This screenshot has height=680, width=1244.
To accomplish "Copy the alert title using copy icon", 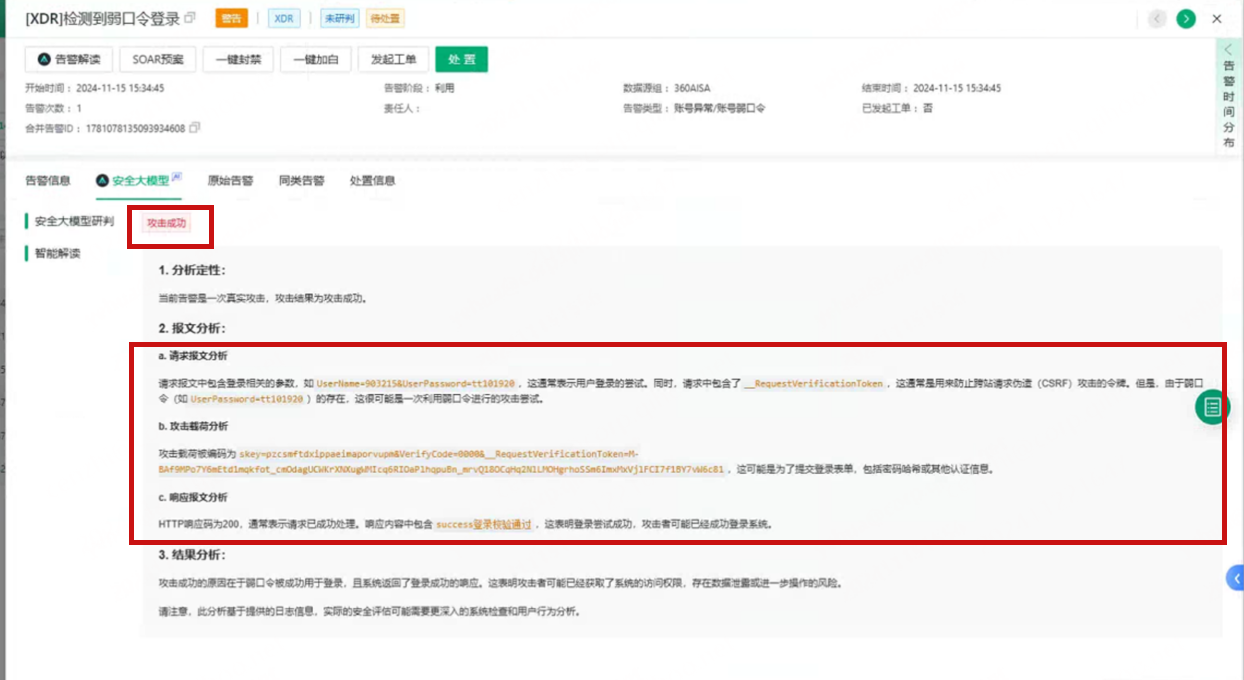I will tap(190, 19).
